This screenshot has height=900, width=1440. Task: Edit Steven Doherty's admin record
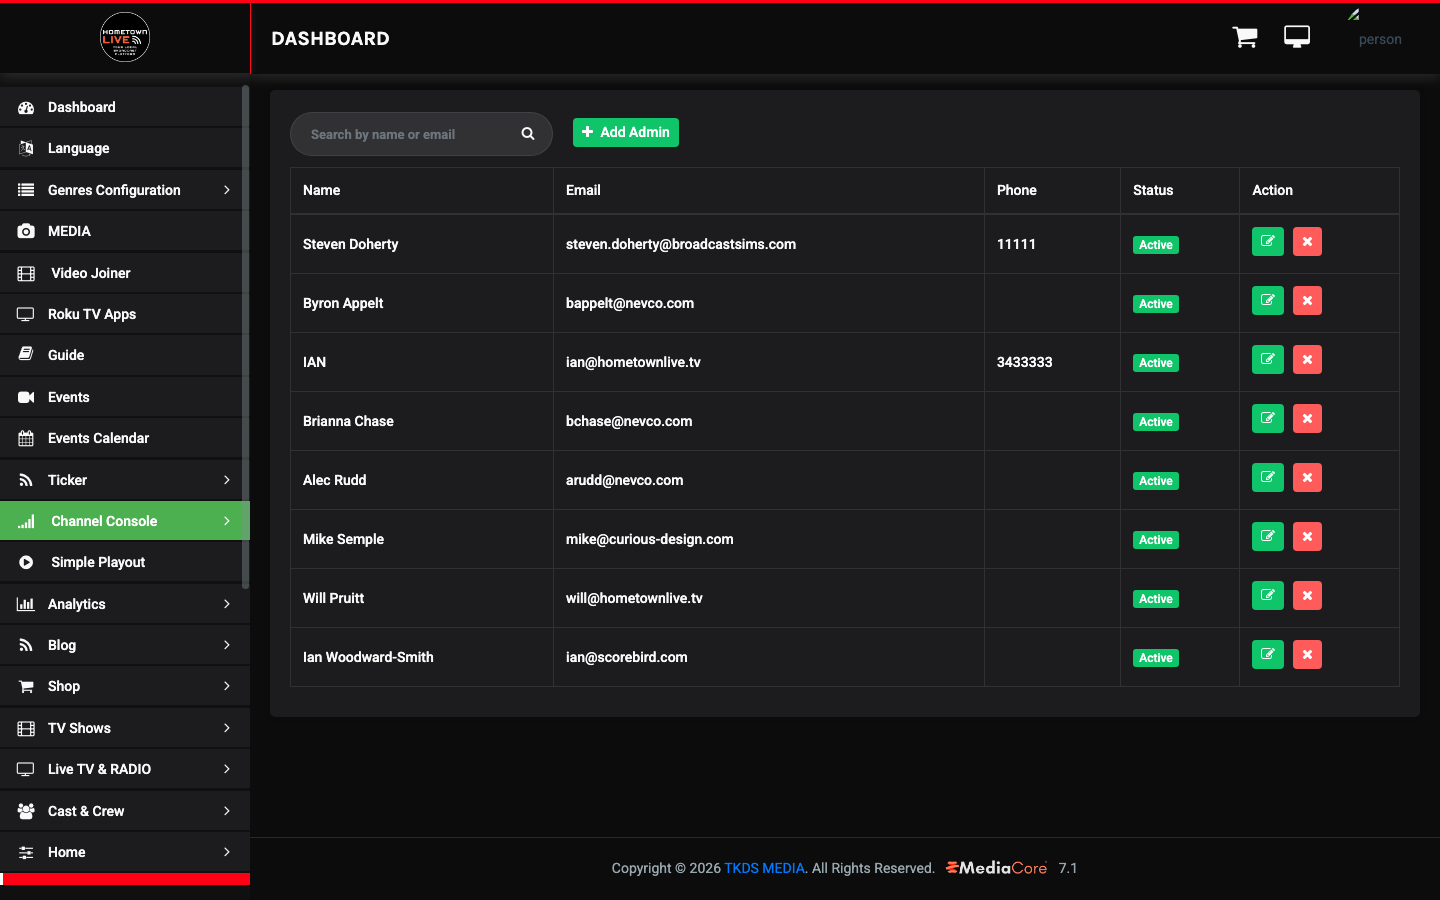click(x=1268, y=242)
